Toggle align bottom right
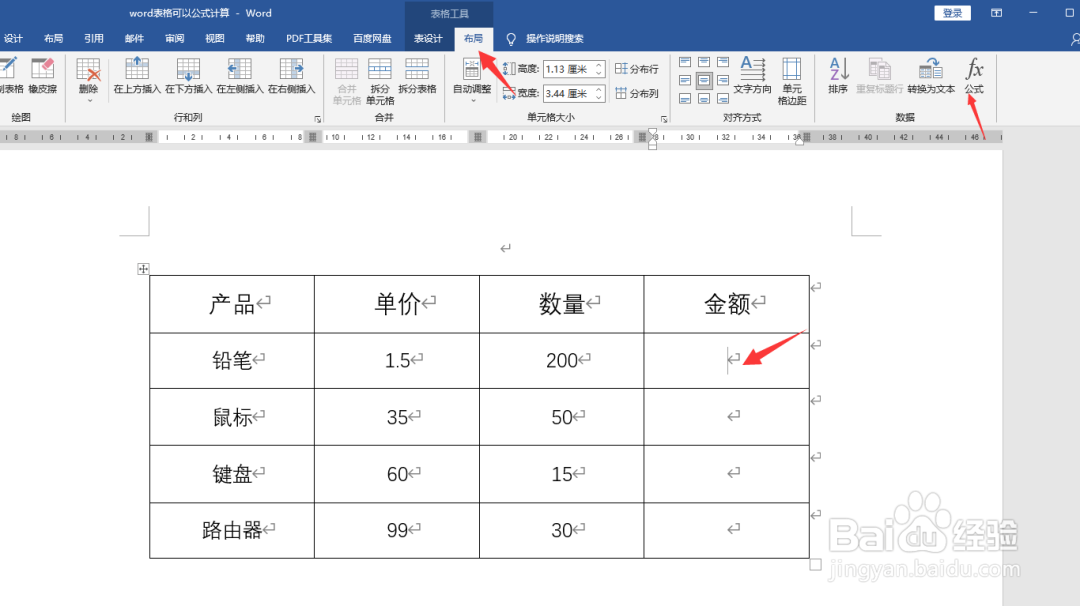The height and width of the screenshot is (606, 1080). coord(723,99)
